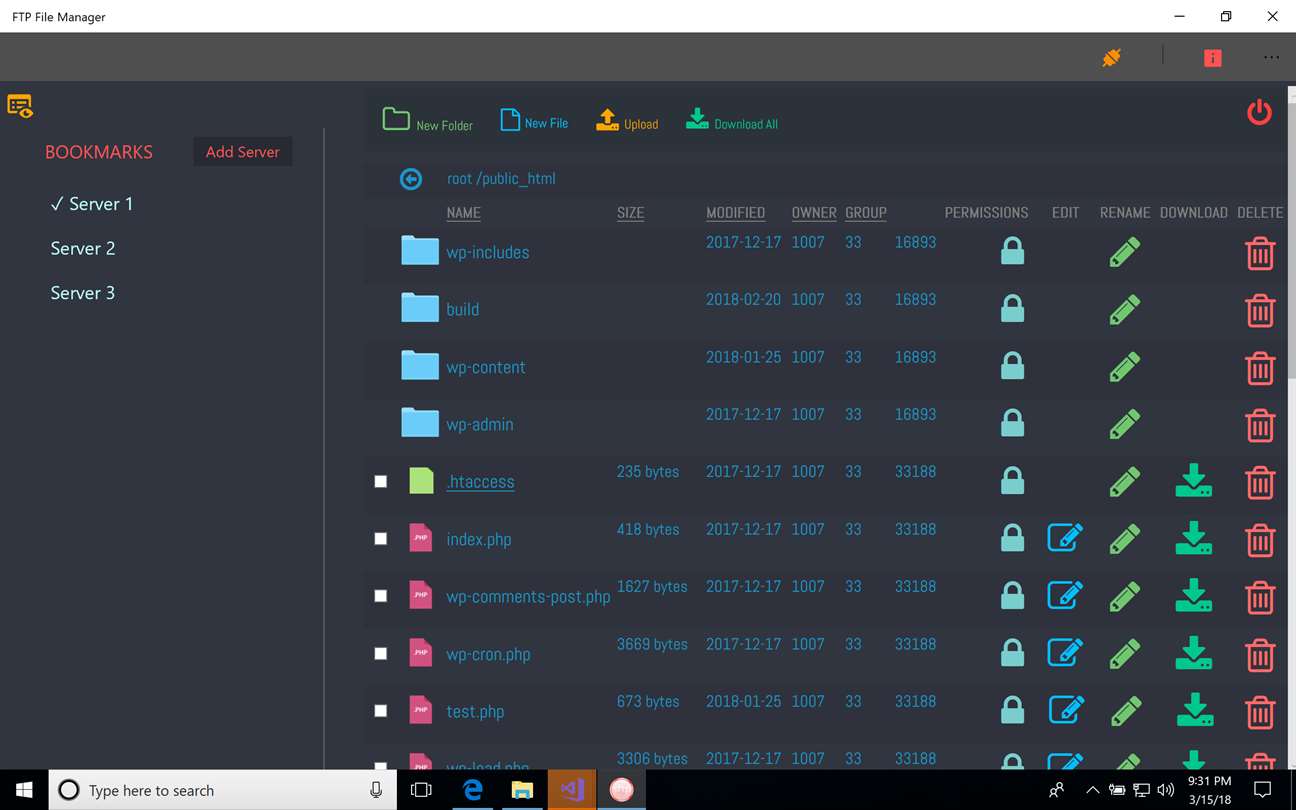Viewport: 1296px width, 810px height.
Task: Click the .htaccess file name
Action: point(480,482)
